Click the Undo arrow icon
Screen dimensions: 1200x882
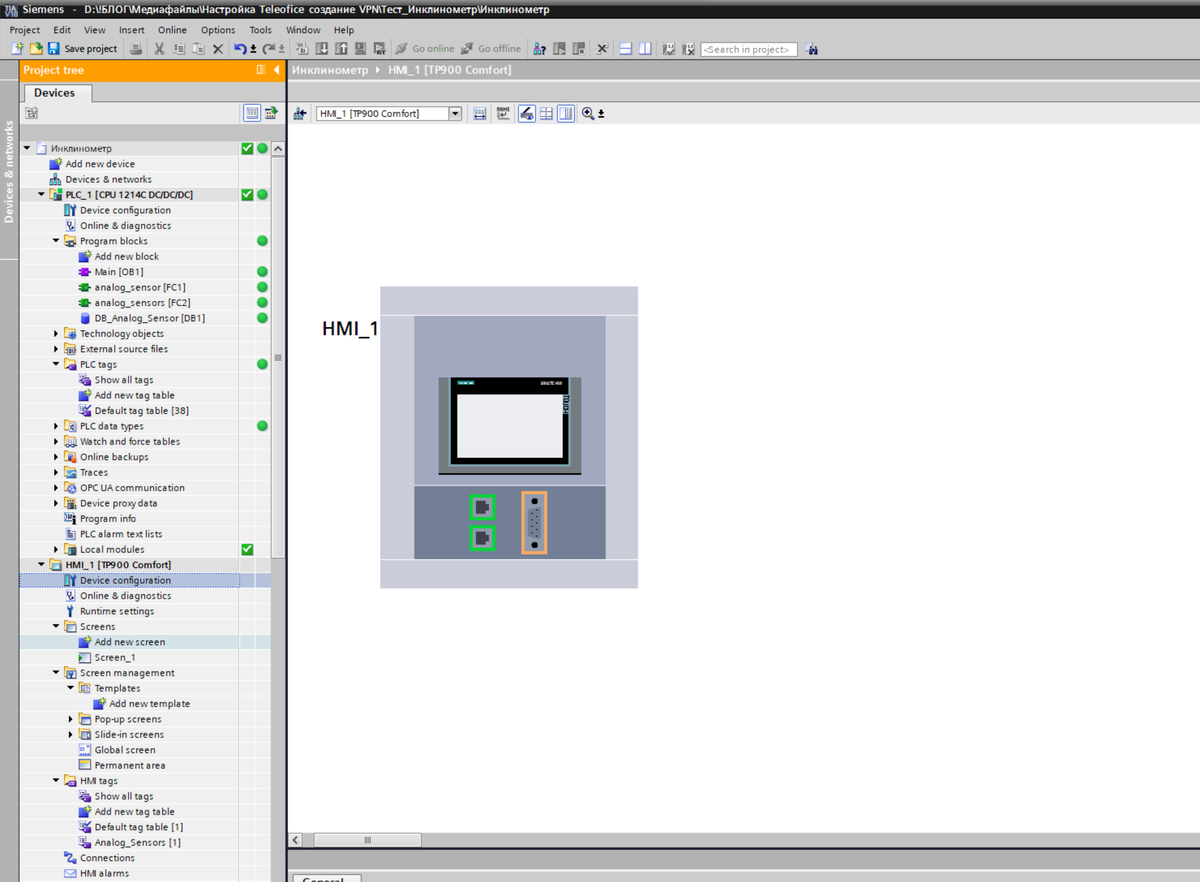click(x=240, y=48)
